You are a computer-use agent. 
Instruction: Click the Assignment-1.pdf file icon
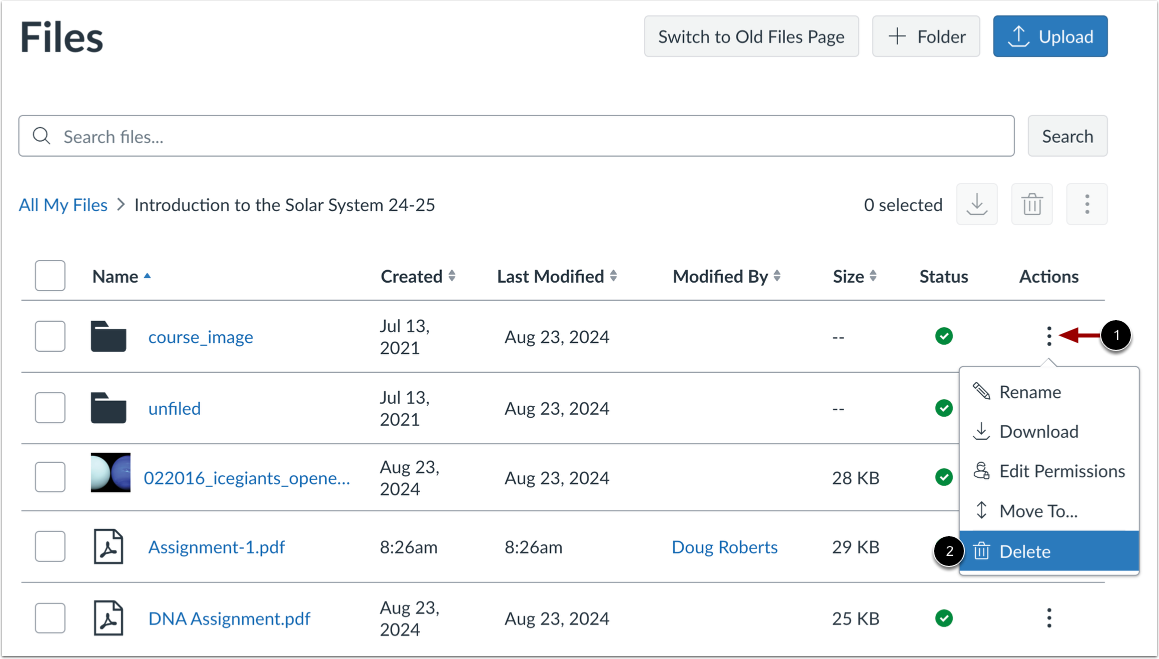point(108,547)
